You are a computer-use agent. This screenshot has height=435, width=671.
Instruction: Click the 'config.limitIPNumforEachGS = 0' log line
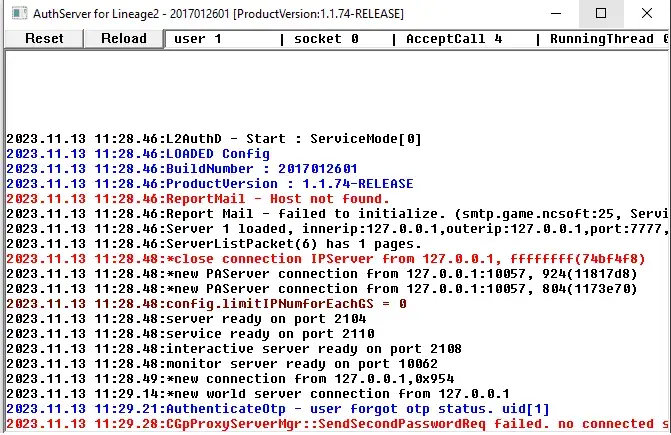pos(206,303)
